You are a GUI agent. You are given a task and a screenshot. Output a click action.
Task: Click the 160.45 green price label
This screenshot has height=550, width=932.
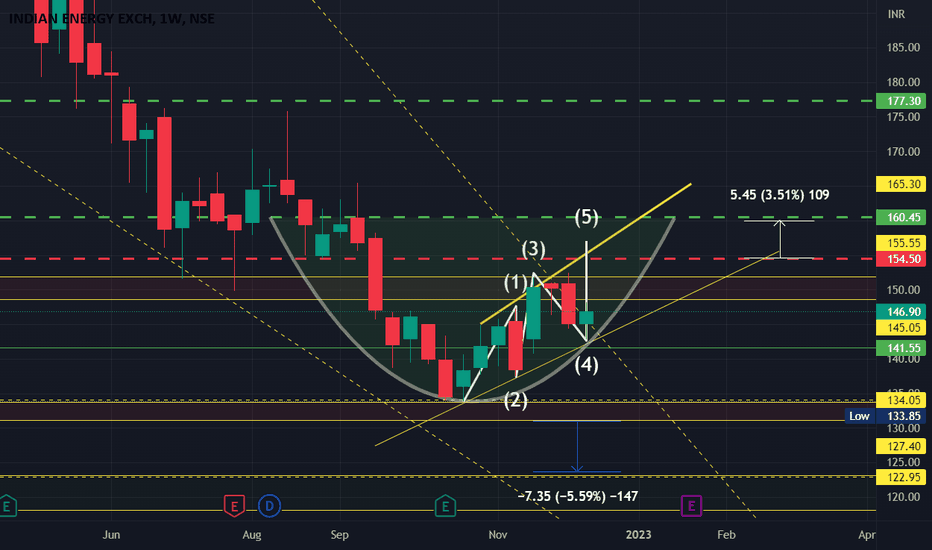click(x=900, y=218)
